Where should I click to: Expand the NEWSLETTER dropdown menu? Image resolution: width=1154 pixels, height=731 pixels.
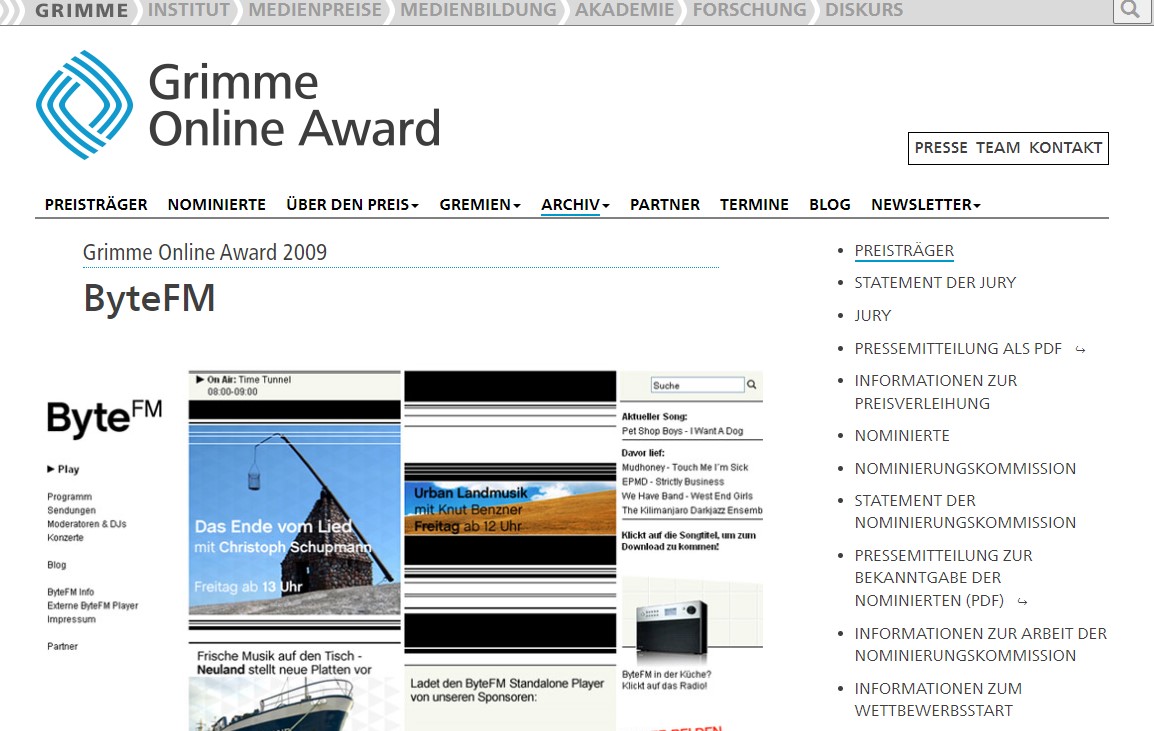(x=925, y=205)
